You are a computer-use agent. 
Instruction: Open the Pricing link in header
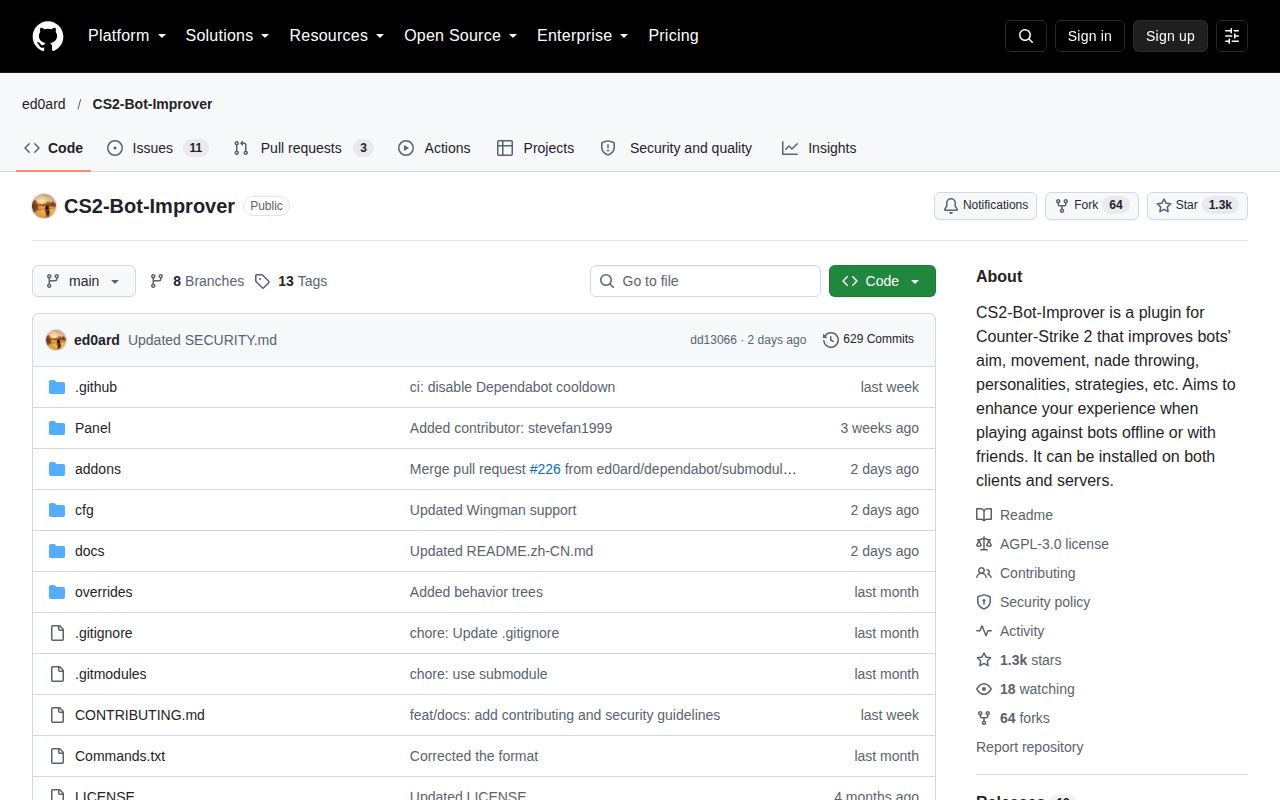[x=673, y=36]
